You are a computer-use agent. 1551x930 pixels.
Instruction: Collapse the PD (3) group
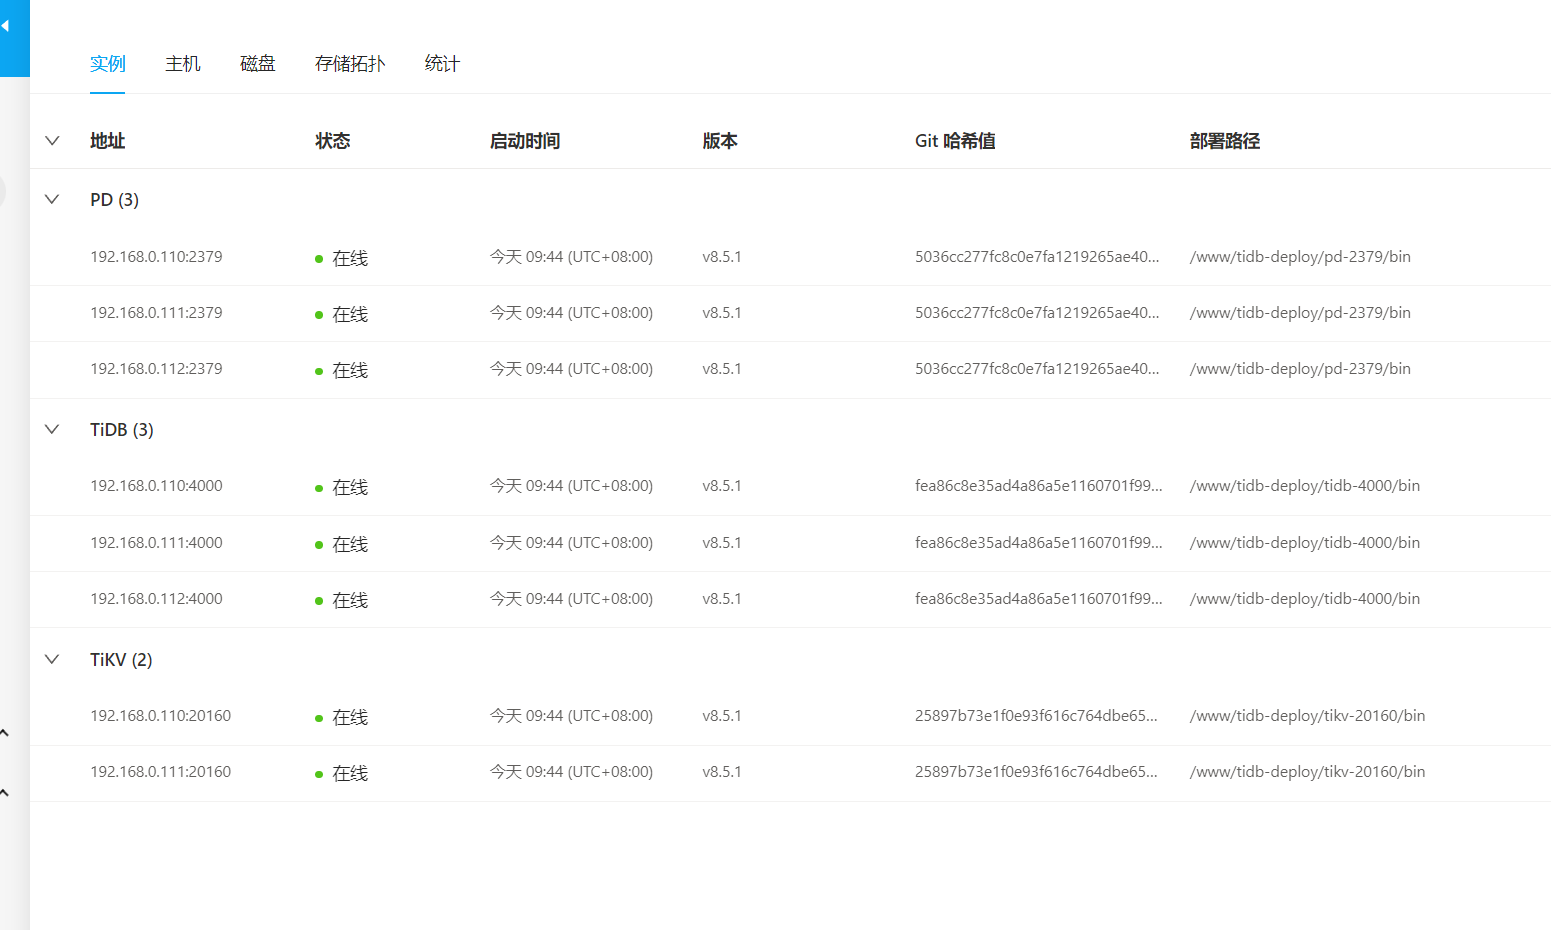52,200
